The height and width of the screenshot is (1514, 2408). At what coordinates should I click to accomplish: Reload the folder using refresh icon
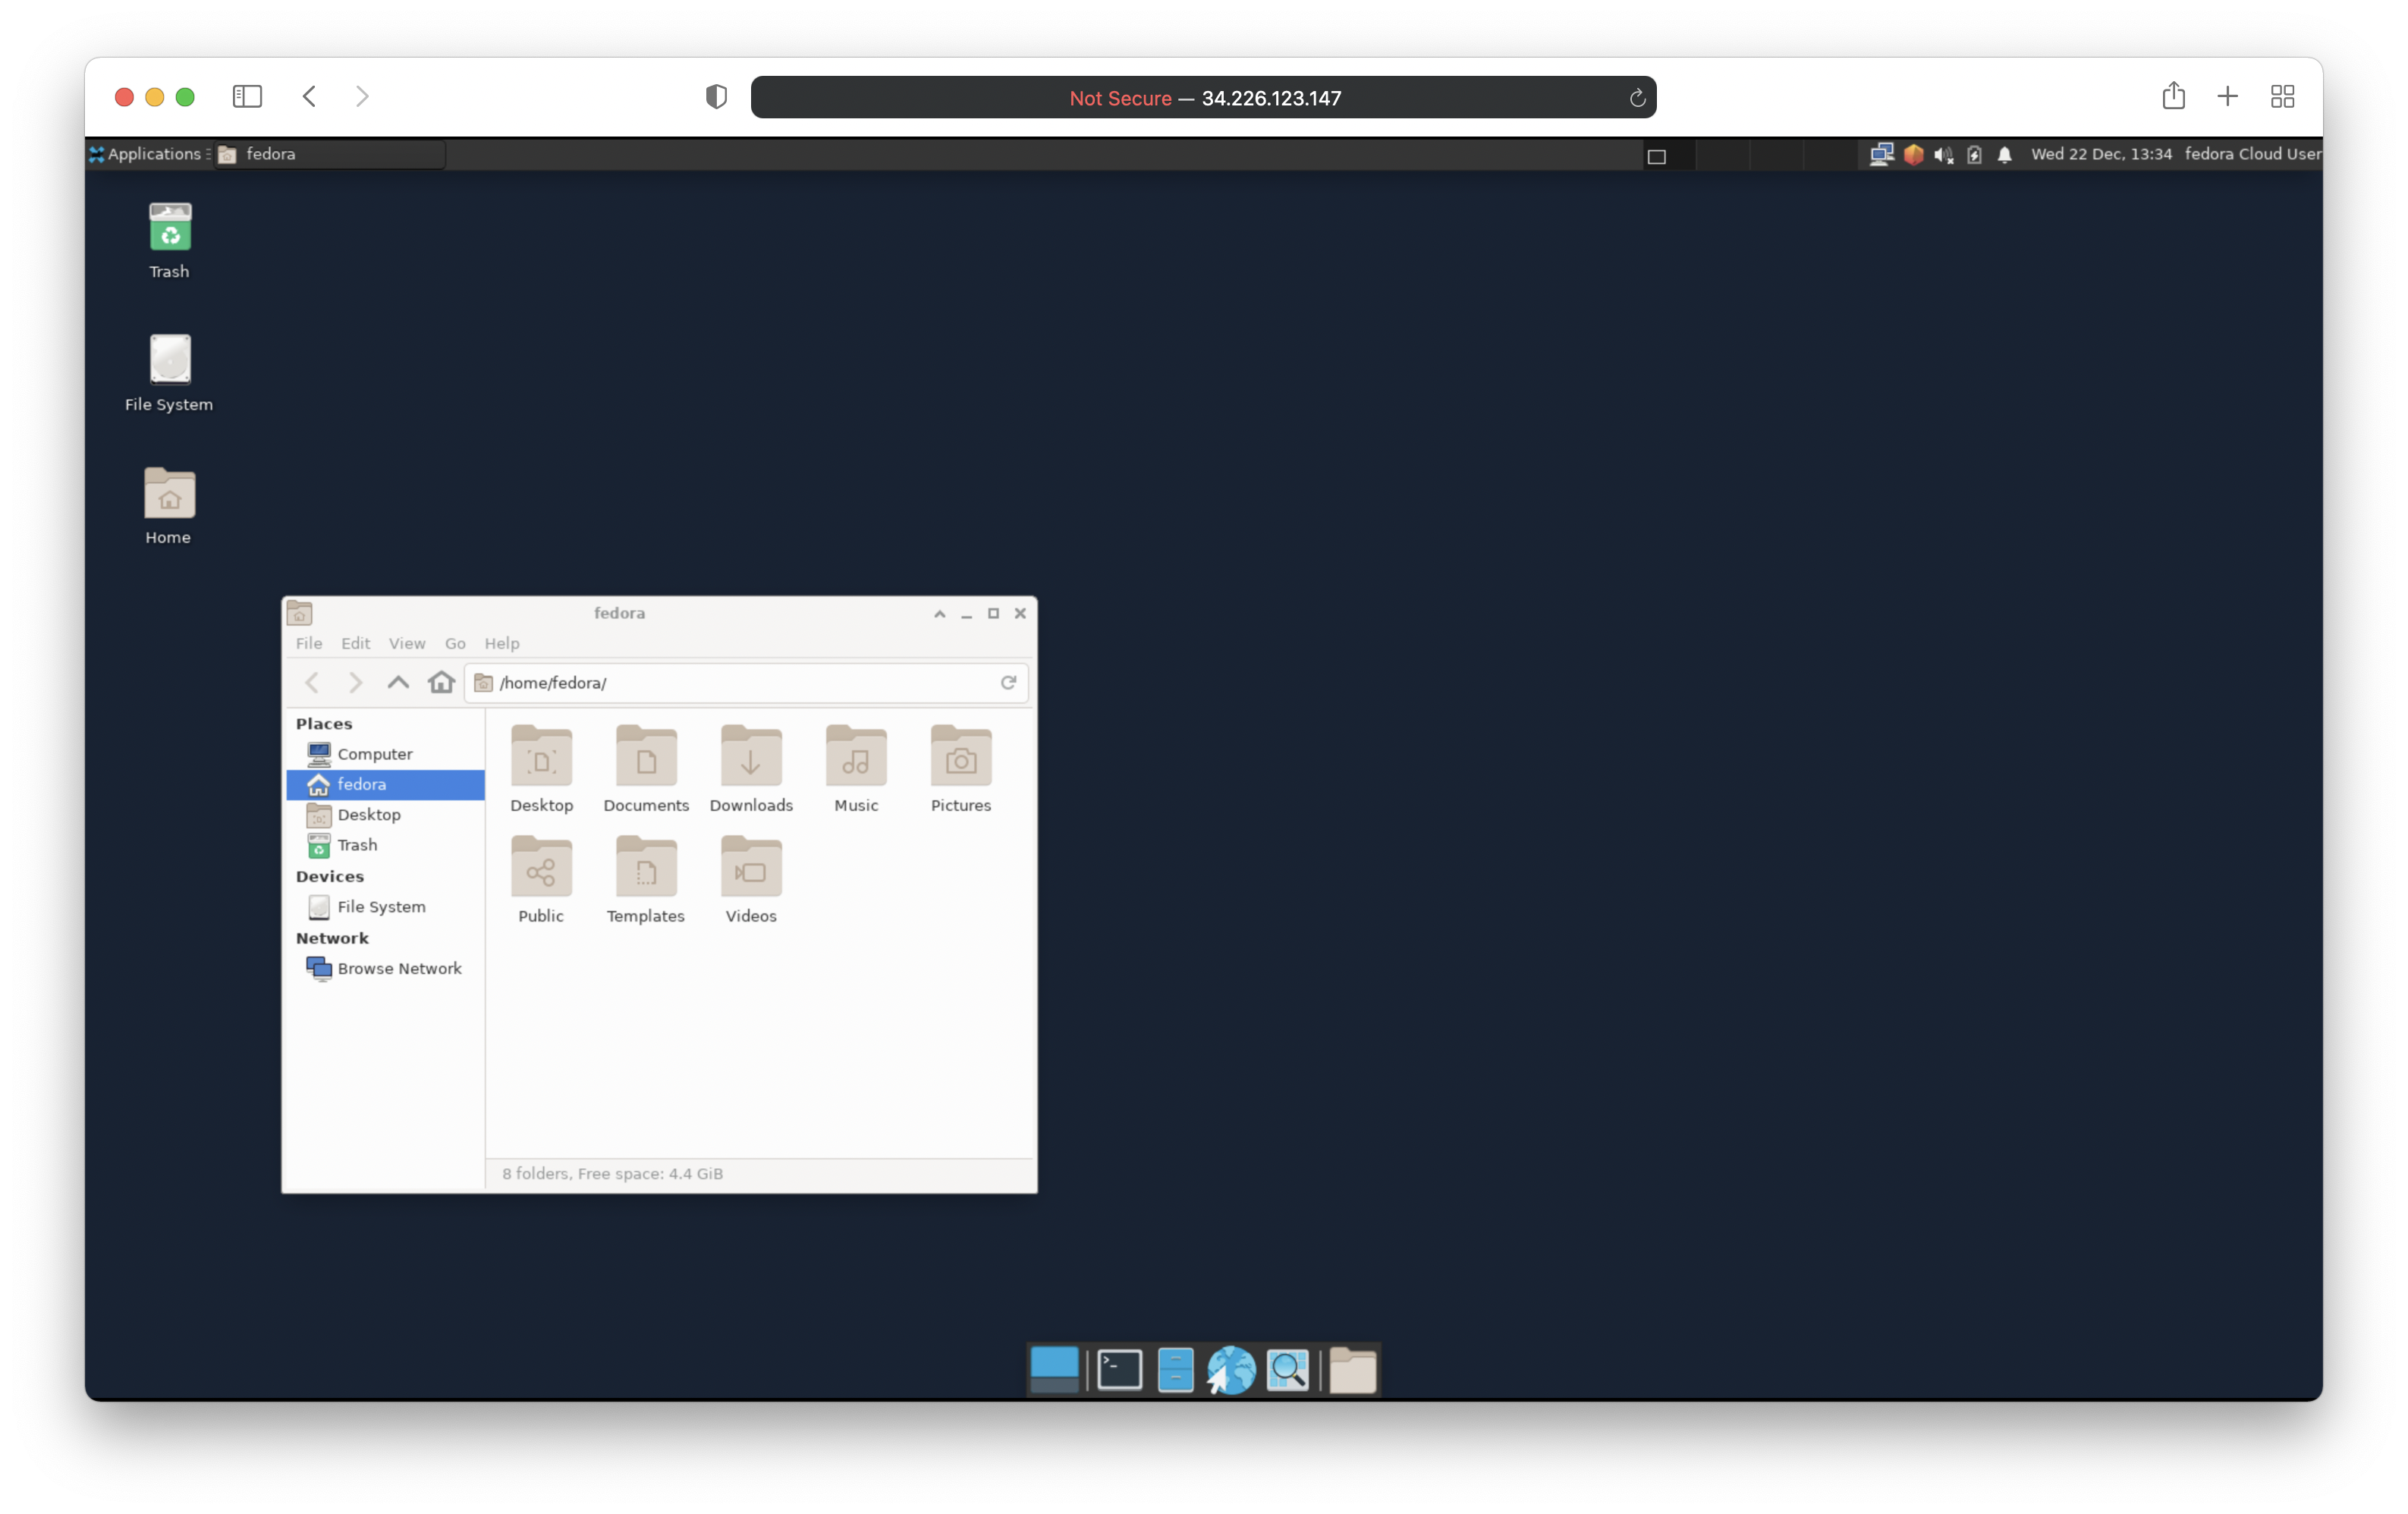pyautogui.click(x=1008, y=682)
